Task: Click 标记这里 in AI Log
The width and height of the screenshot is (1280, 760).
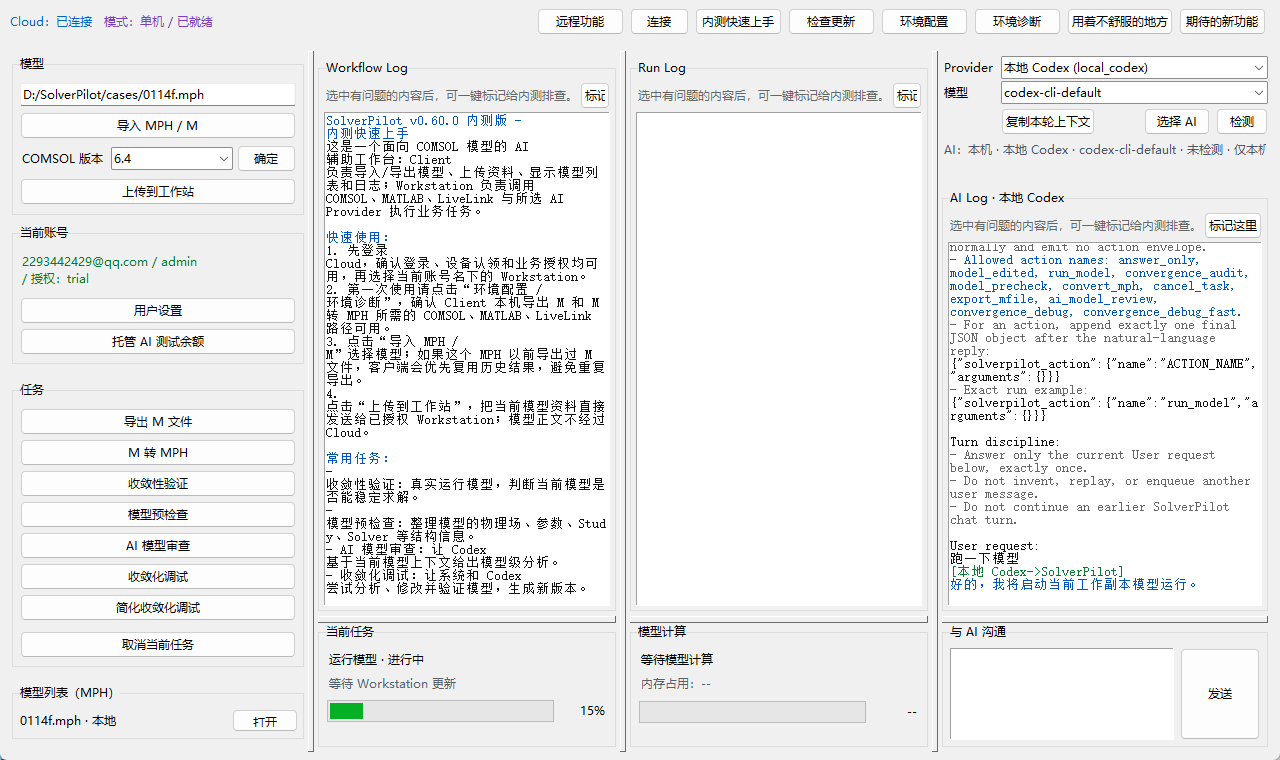Action: tap(1233, 226)
